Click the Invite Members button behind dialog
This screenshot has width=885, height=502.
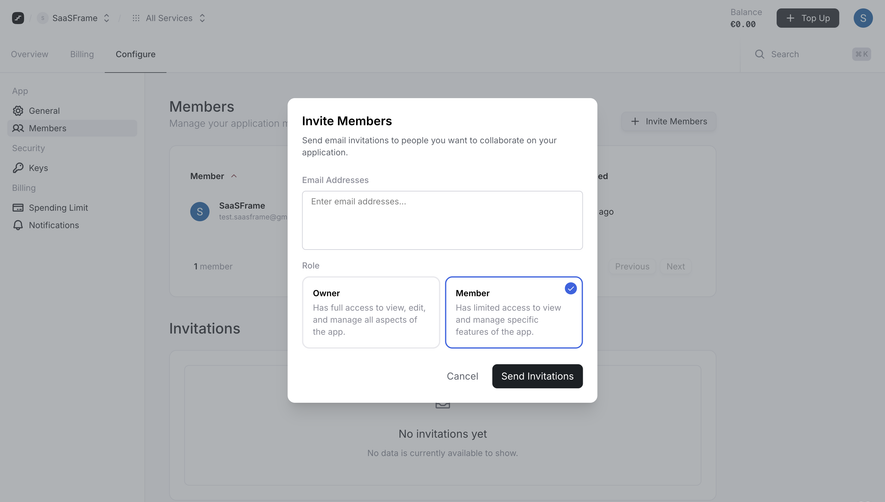click(x=668, y=121)
